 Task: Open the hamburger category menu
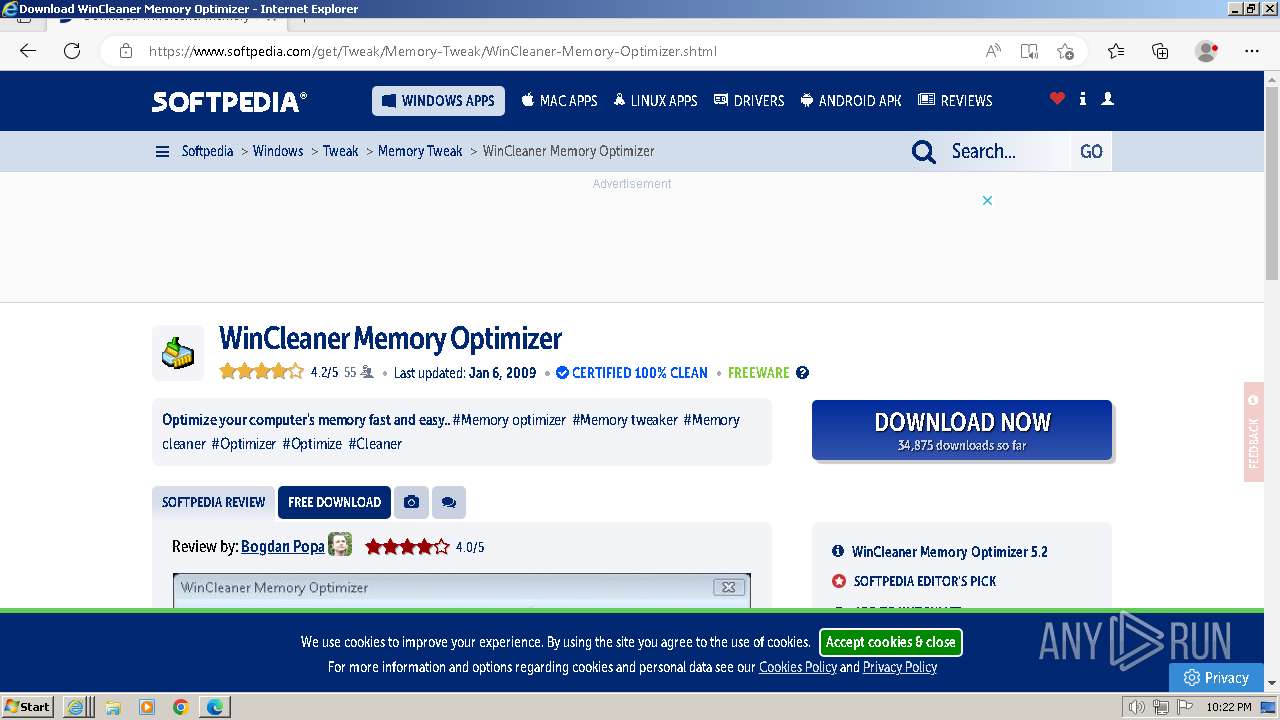(162, 151)
